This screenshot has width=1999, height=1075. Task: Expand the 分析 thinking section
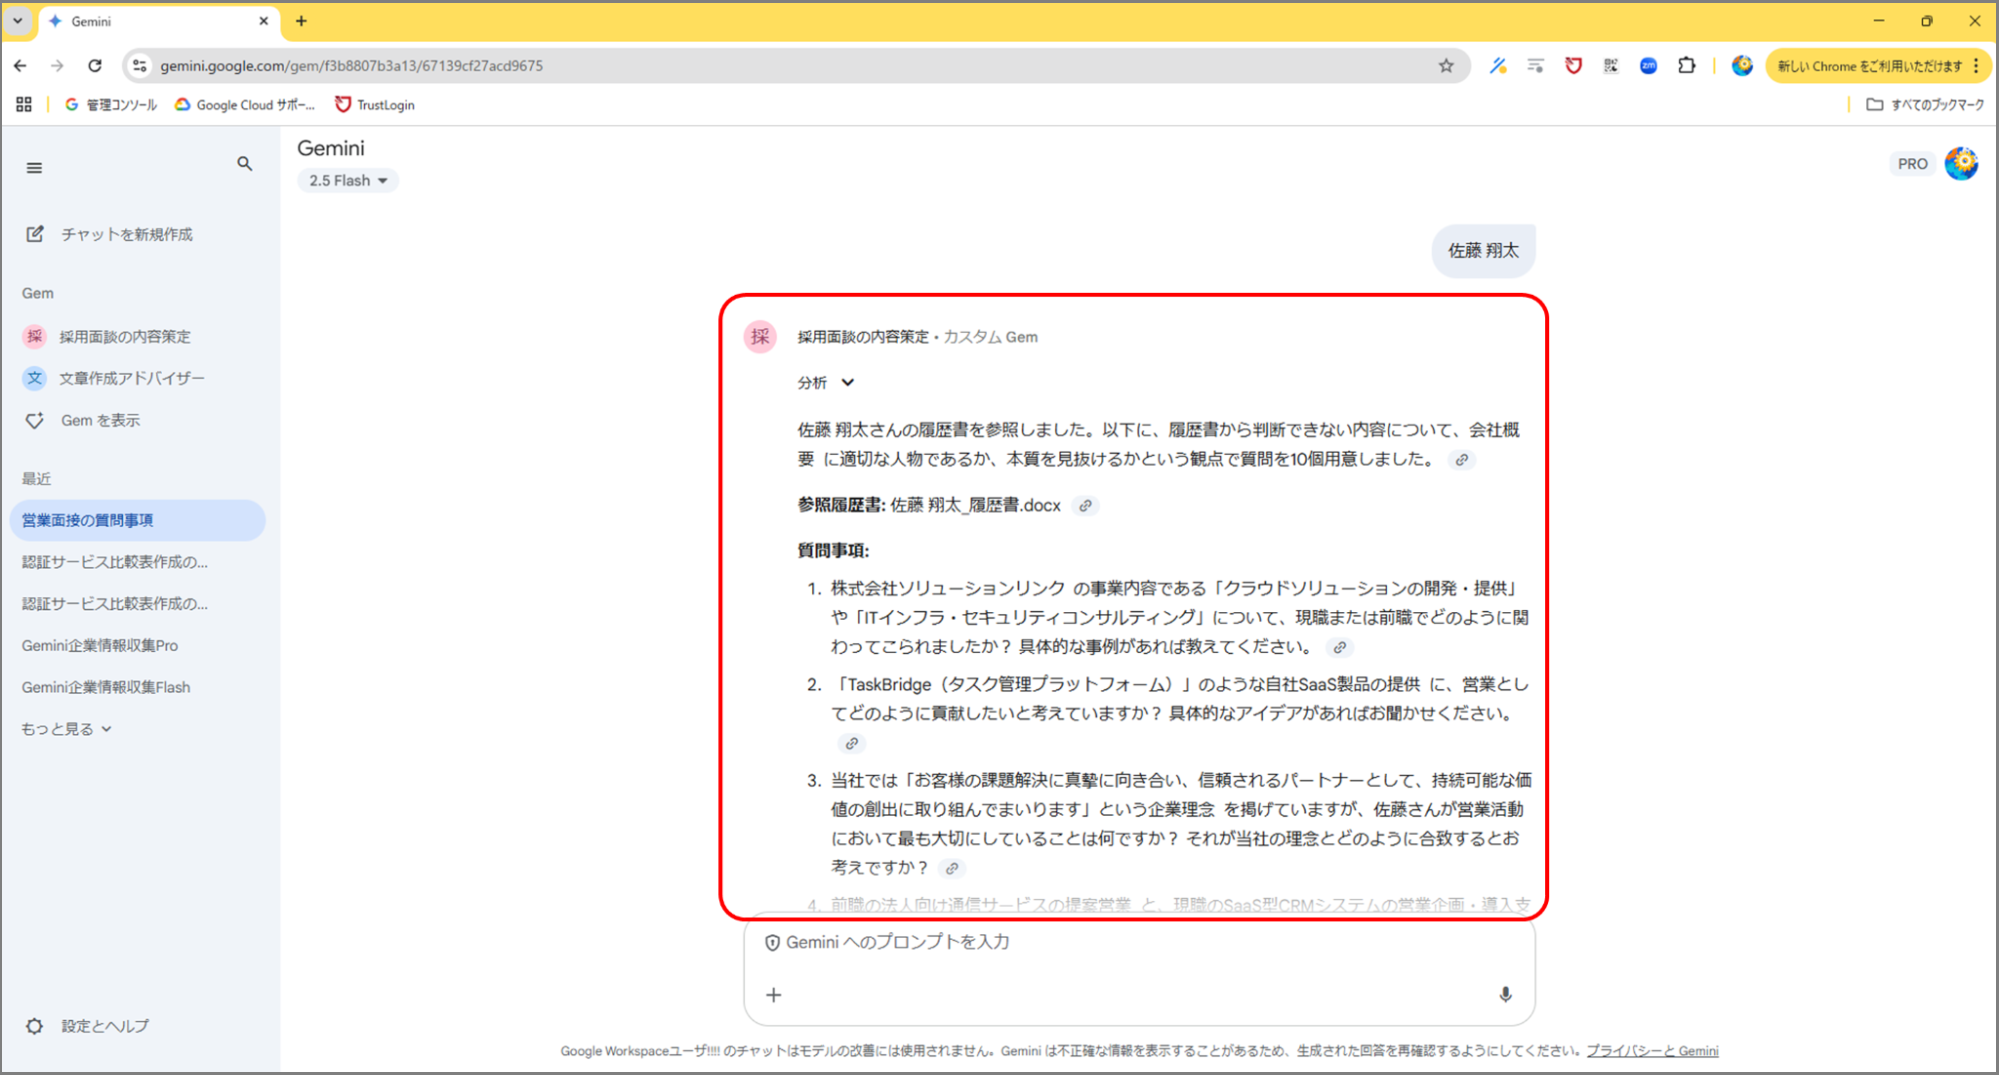pyautogui.click(x=826, y=383)
